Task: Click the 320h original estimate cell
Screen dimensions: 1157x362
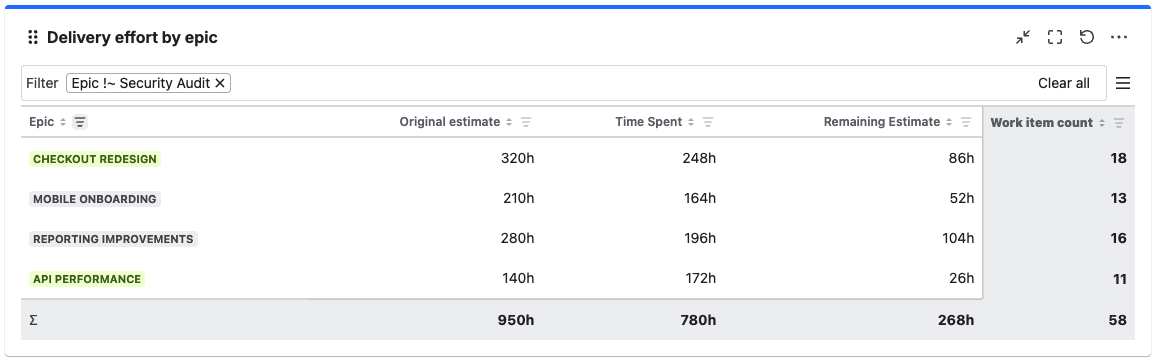Action: click(517, 159)
